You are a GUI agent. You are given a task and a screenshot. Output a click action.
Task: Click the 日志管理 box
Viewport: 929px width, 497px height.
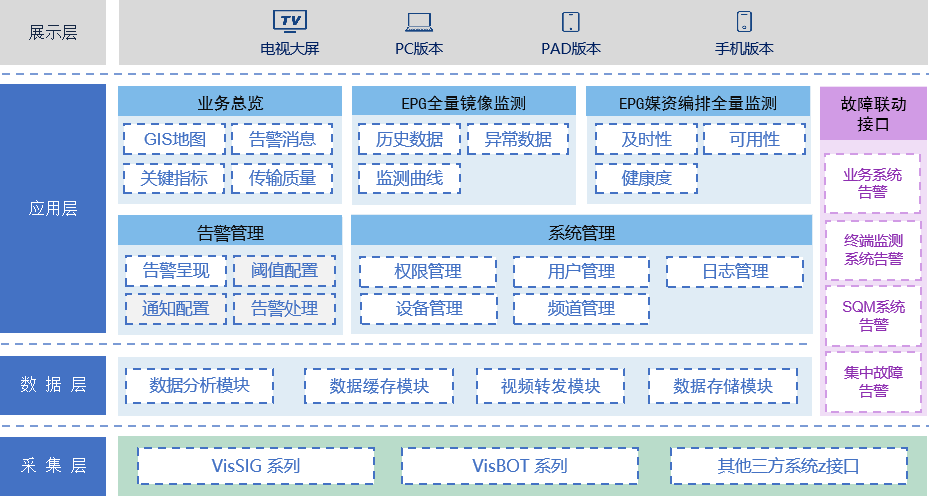pyautogui.click(x=734, y=271)
